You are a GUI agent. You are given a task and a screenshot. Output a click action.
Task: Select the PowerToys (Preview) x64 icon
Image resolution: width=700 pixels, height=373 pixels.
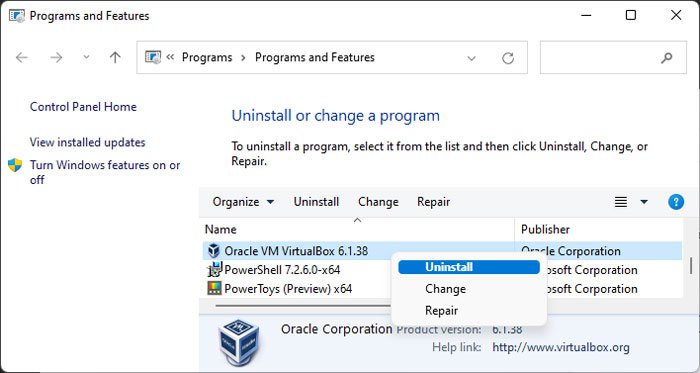pos(214,288)
